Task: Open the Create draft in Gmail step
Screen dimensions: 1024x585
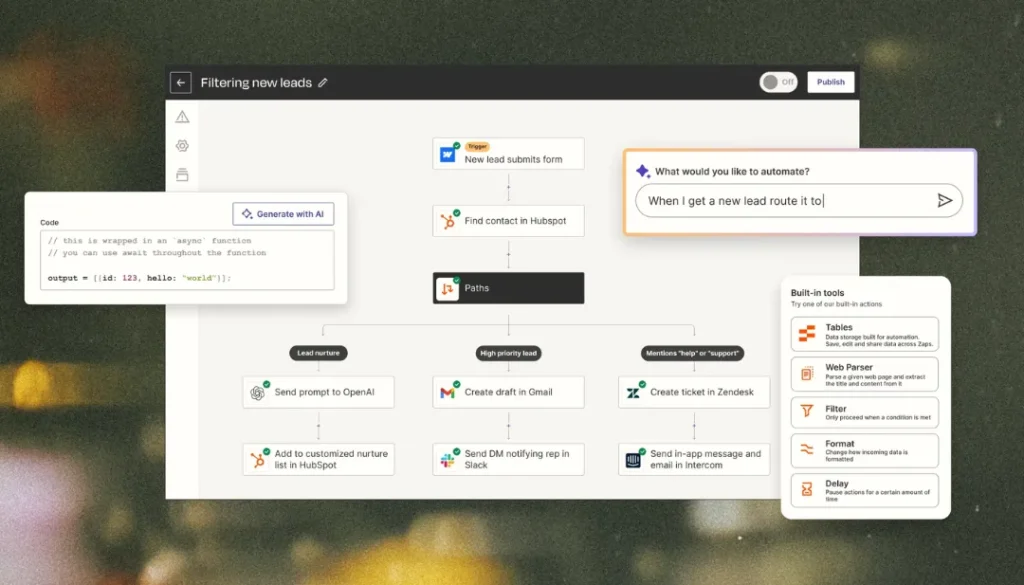Action: (508, 392)
